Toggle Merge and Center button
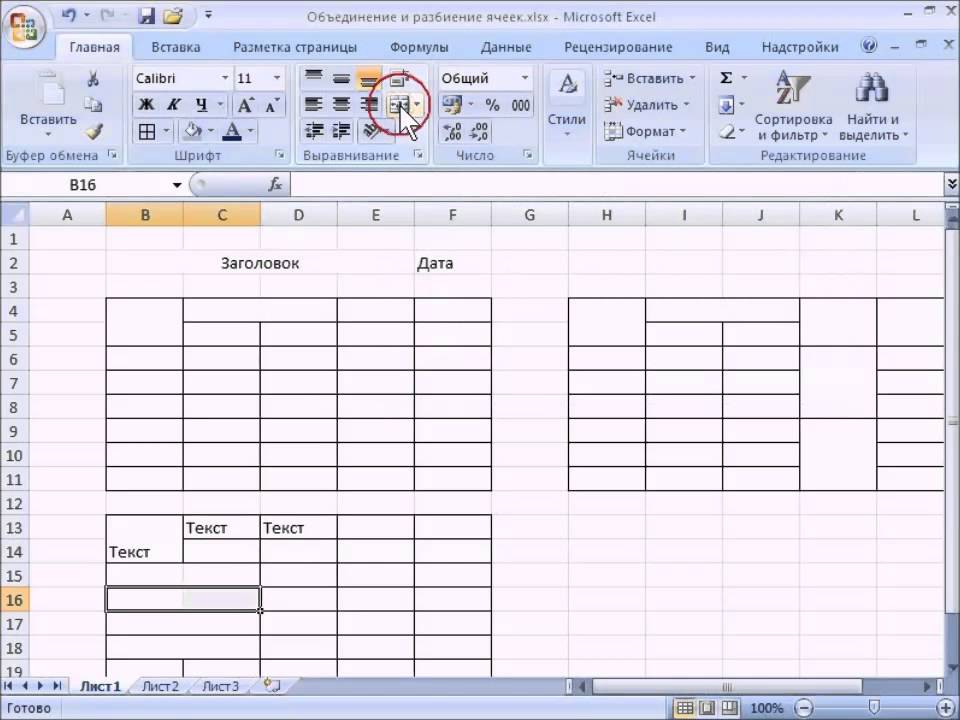 click(x=398, y=105)
